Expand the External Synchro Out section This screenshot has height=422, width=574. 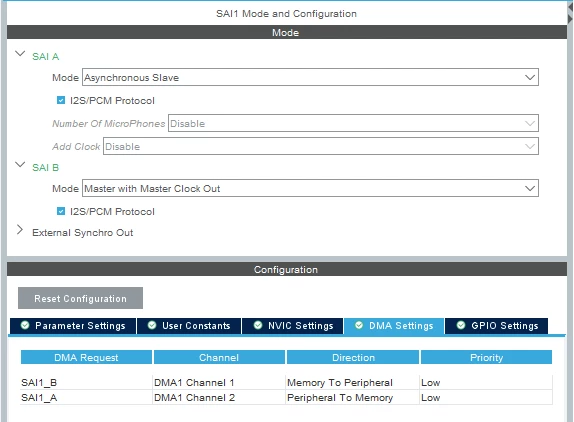click(20, 230)
